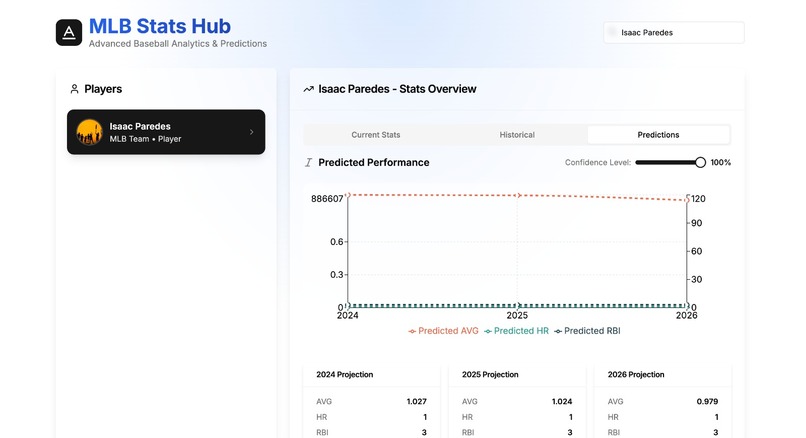Click the 2025 Projection heading
The width and height of the screenshot is (806, 438).
490,375
